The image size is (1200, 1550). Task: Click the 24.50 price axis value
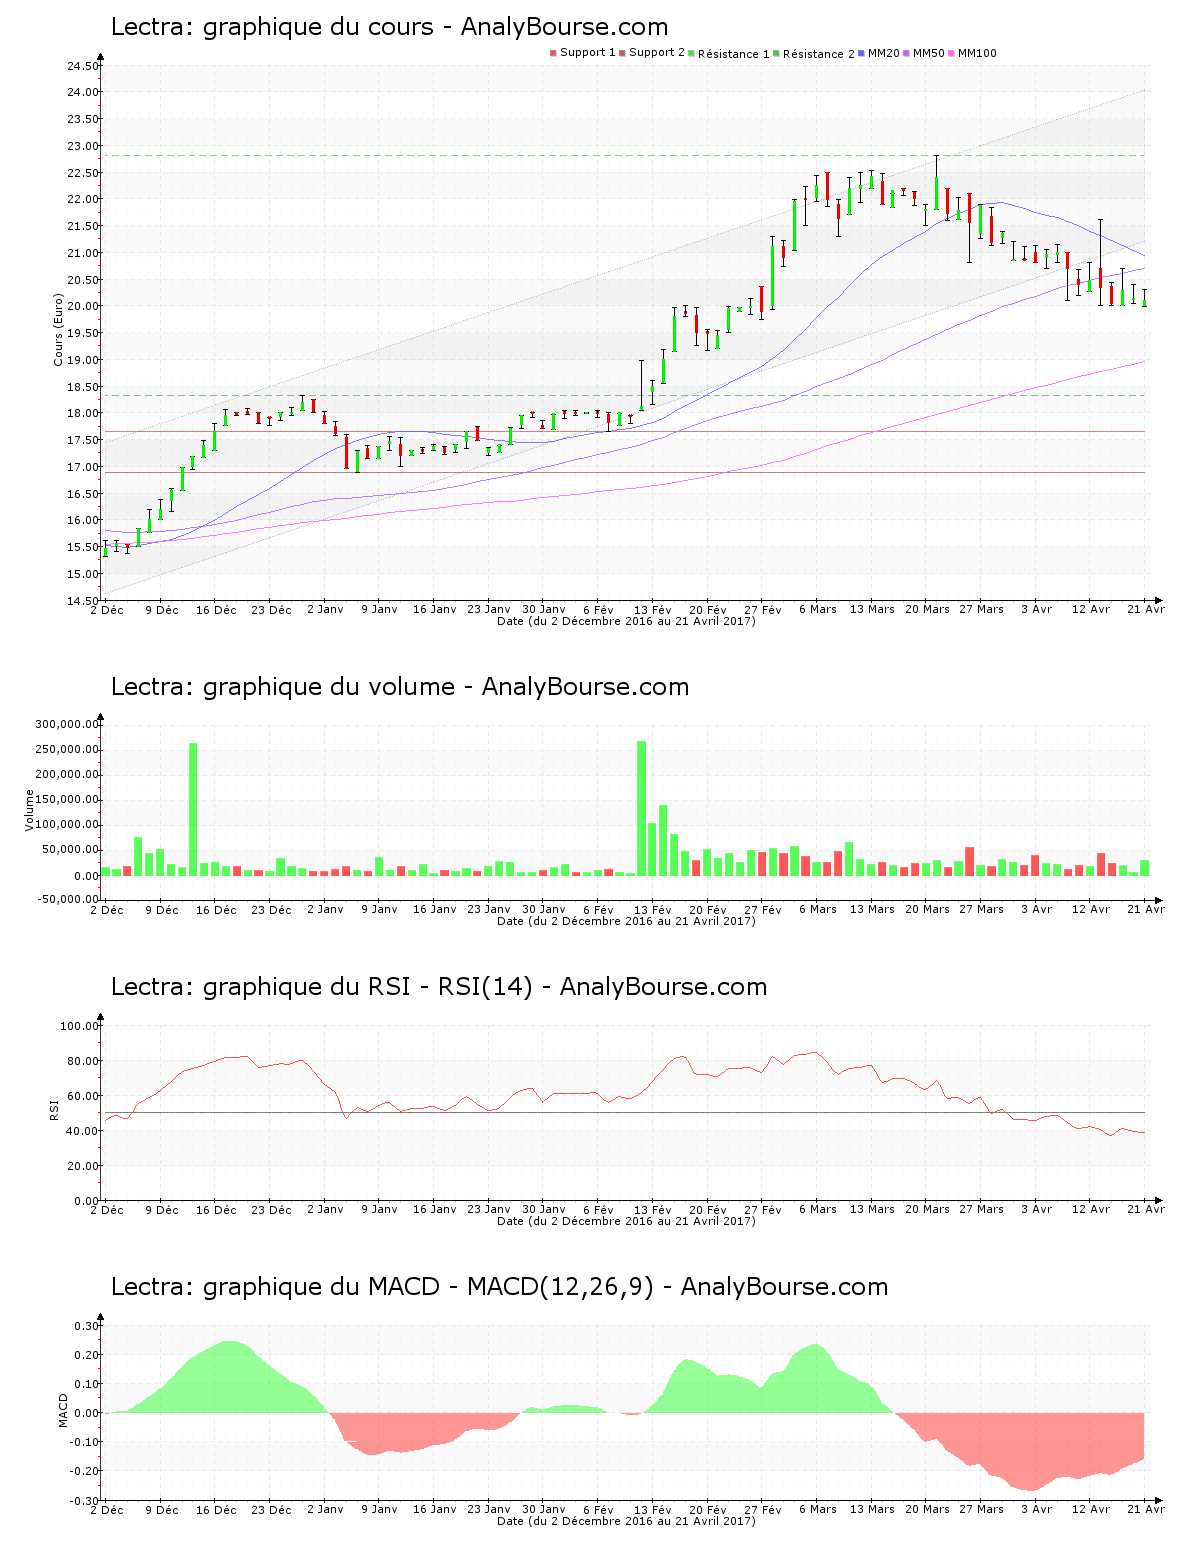click(82, 66)
